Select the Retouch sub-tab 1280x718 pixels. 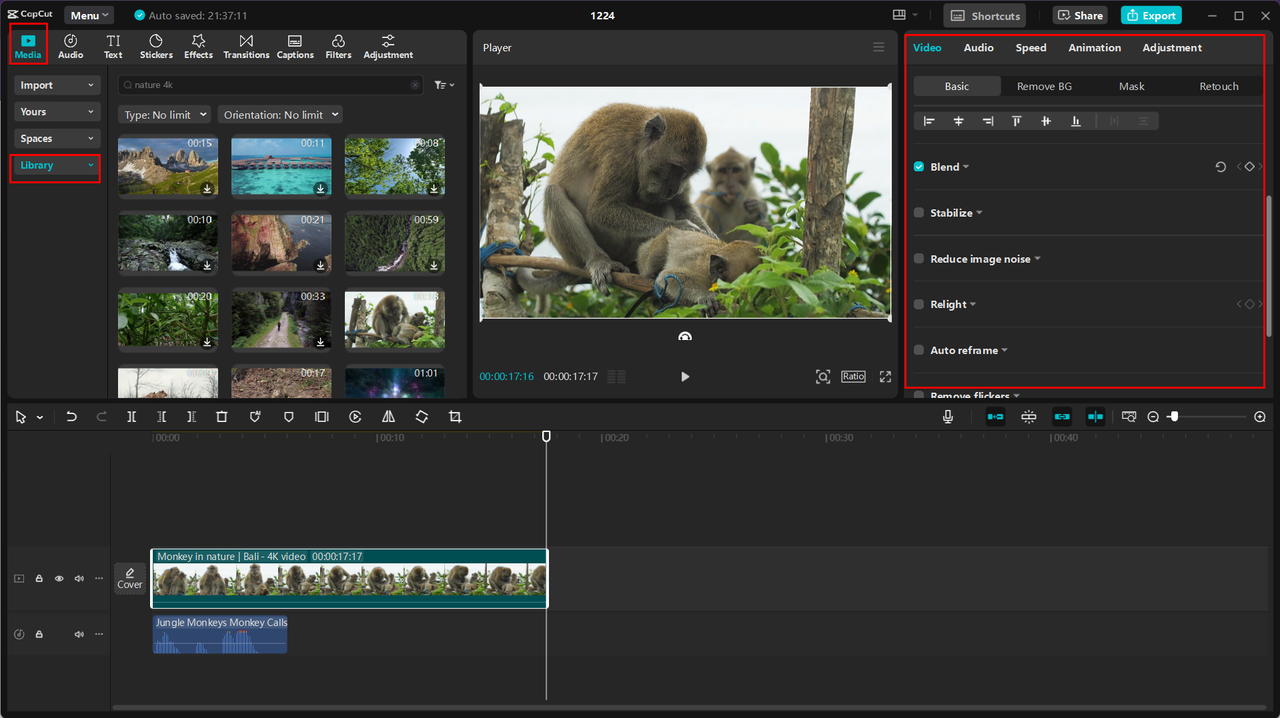pos(1219,86)
